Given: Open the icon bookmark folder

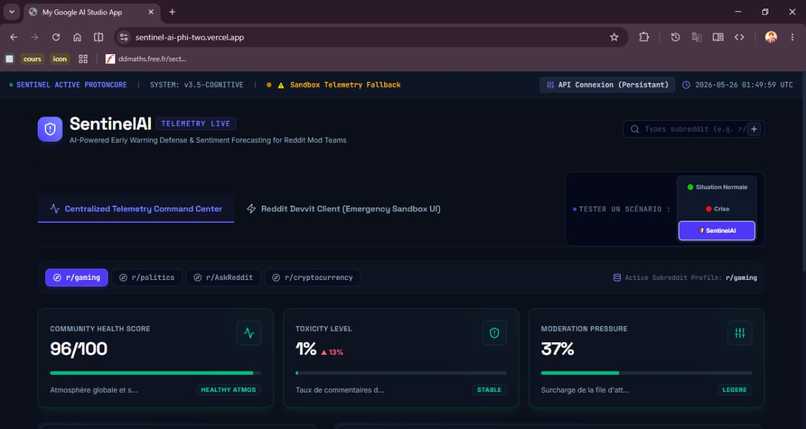Looking at the screenshot, I should [60, 59].
